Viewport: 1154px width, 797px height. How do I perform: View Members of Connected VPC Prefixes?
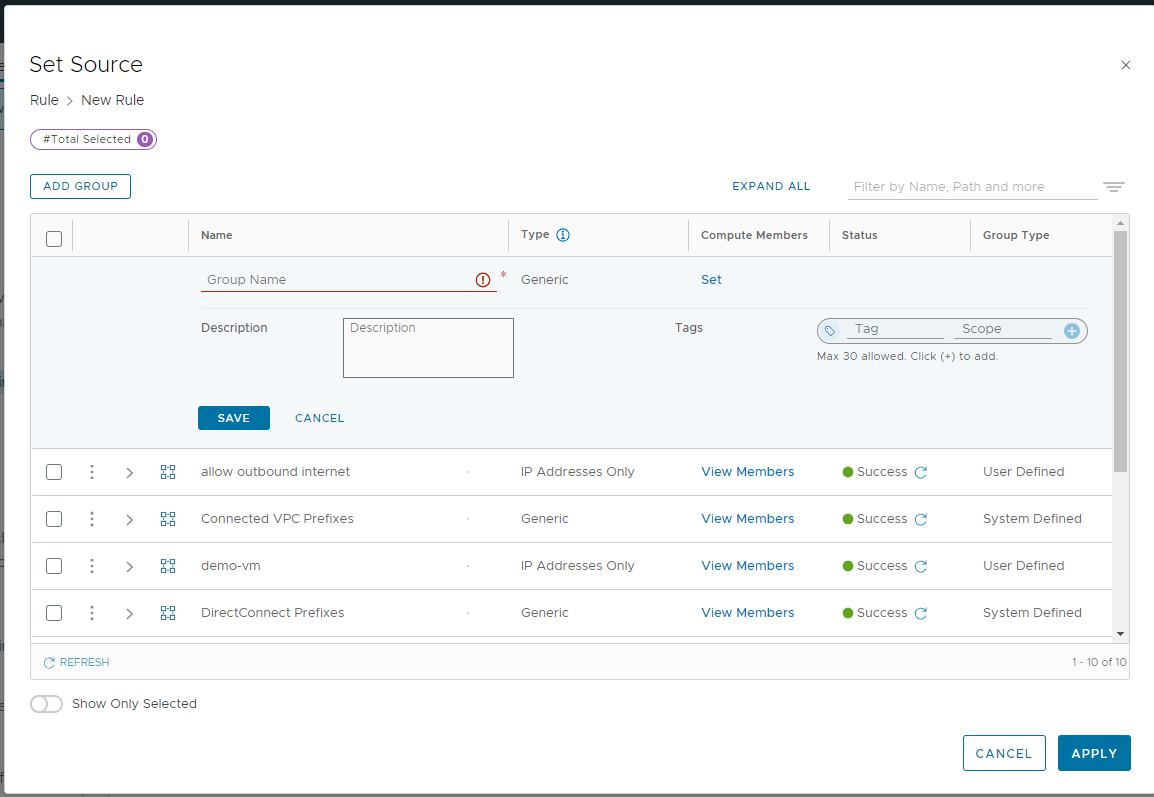pos(747,519)
